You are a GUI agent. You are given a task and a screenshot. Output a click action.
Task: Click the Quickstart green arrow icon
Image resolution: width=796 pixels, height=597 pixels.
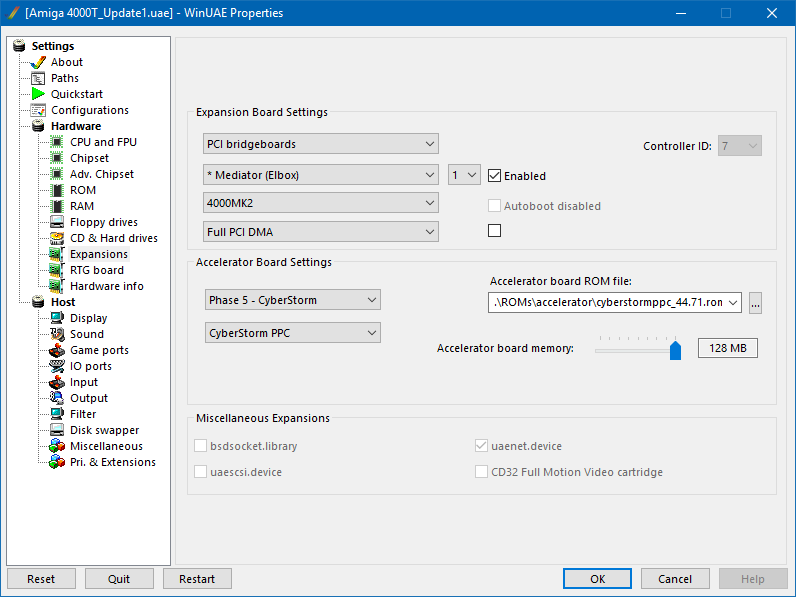tap(39, 94)
